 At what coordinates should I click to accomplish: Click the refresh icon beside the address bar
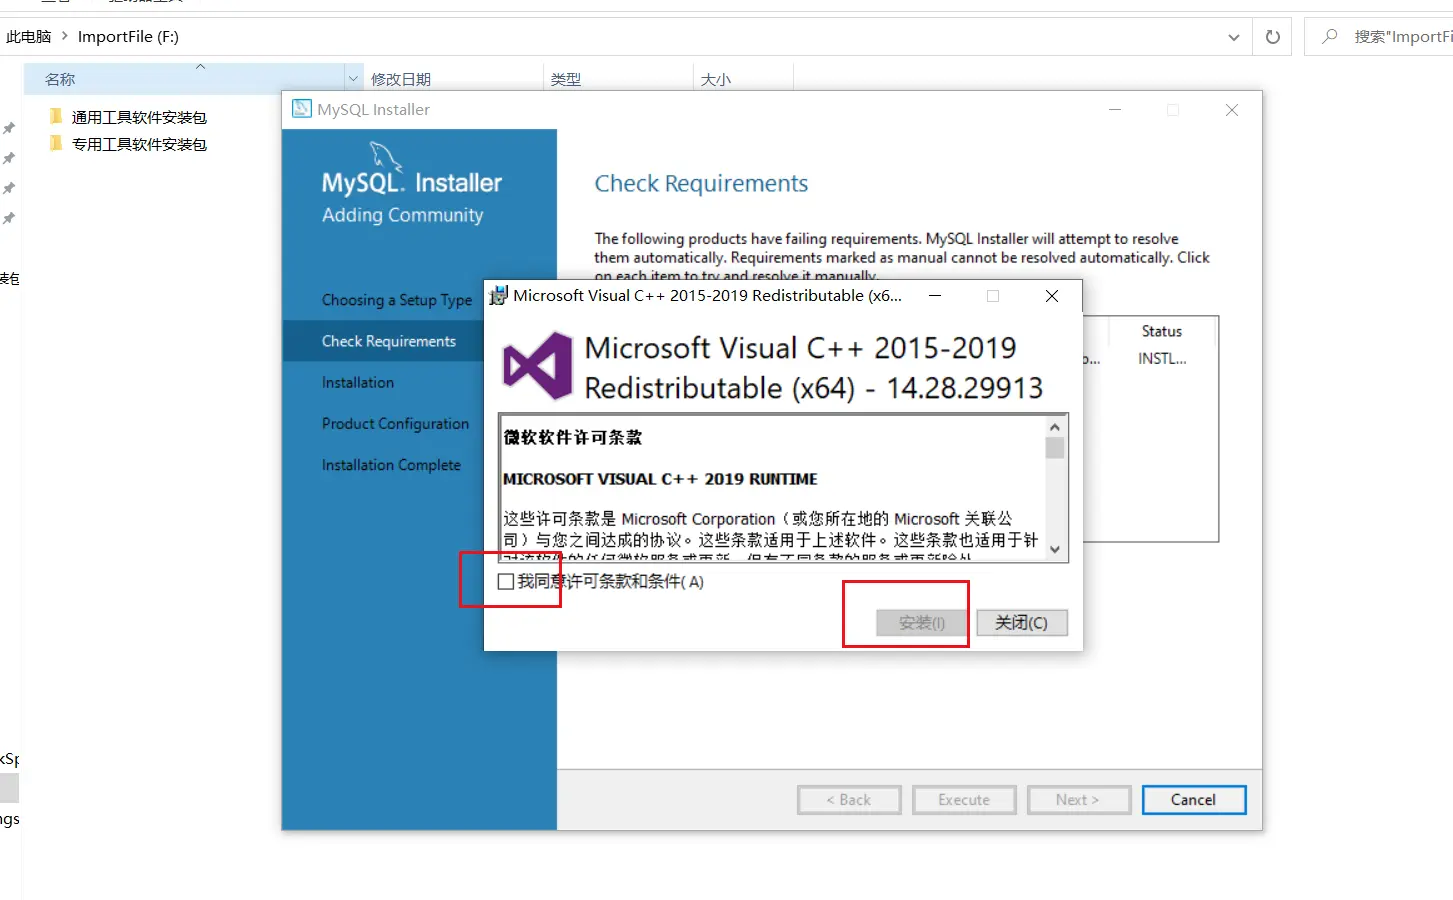point(1272,37)
